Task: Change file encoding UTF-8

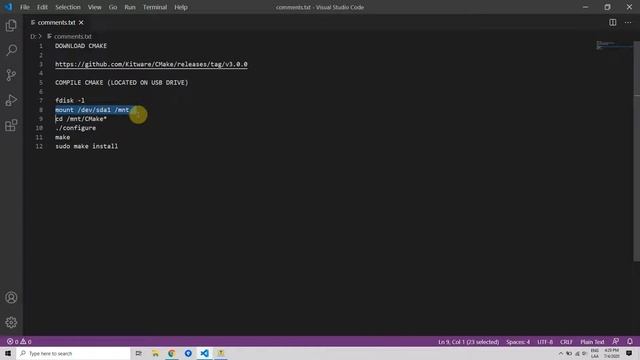Action: [x=545, y=342]
